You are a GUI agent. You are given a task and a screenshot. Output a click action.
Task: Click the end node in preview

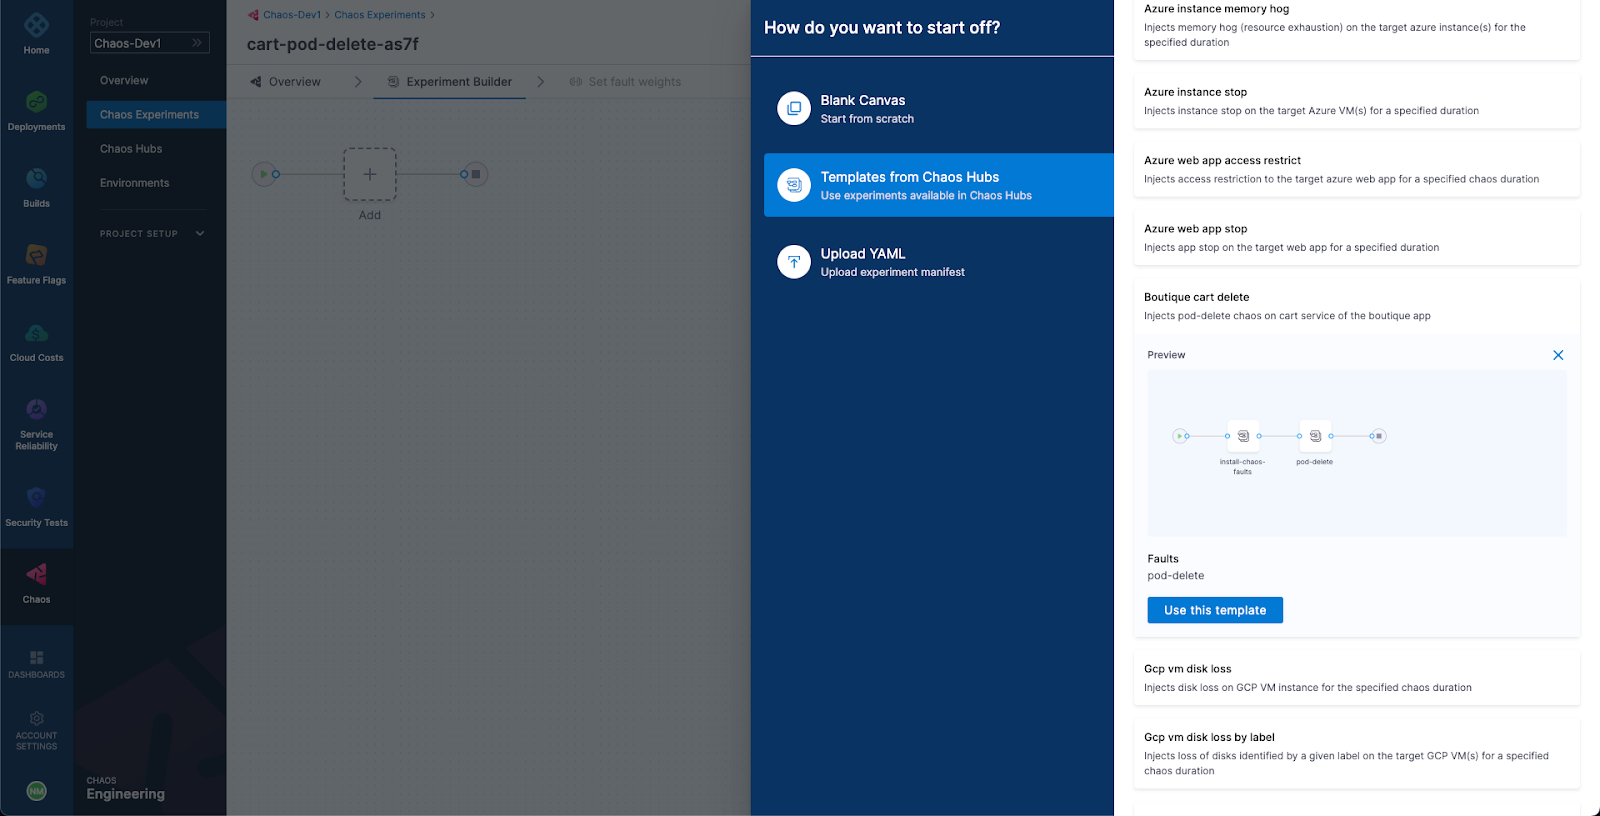click(1379, 436)
